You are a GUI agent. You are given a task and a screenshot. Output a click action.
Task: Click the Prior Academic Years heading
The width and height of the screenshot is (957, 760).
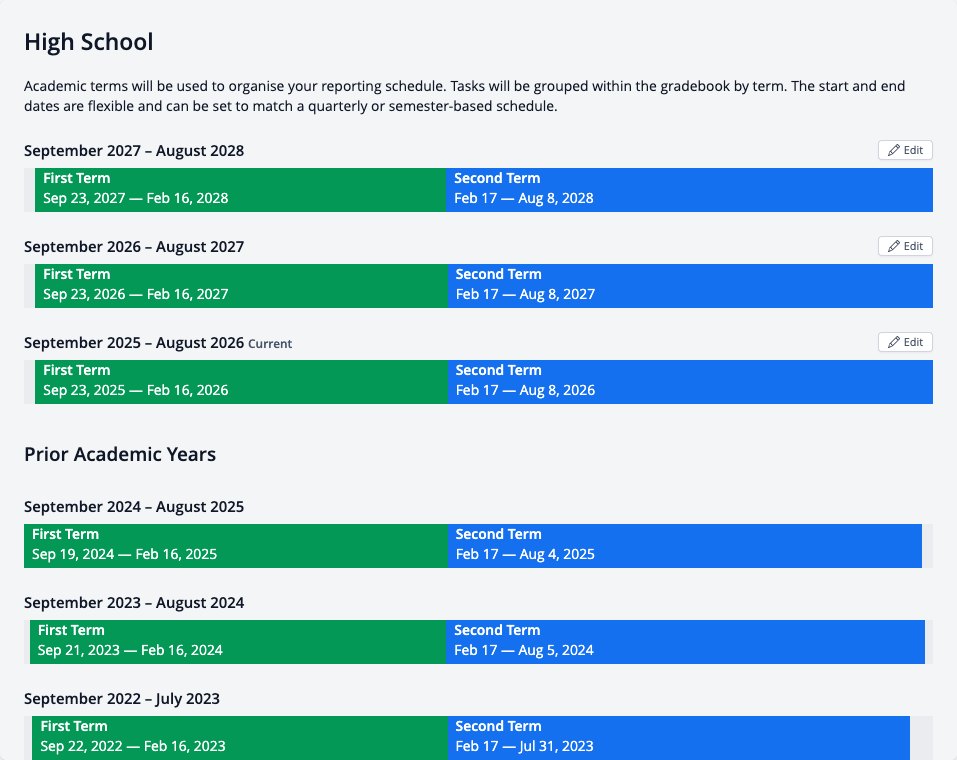coord(120,454)
